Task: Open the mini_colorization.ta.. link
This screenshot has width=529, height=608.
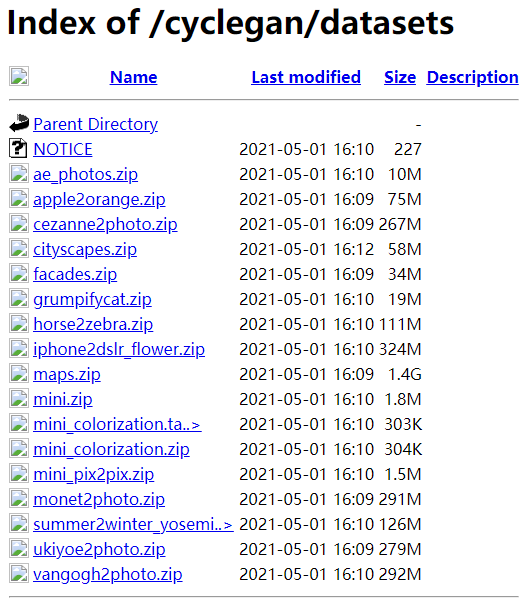Action: click(x=117, y=425)
